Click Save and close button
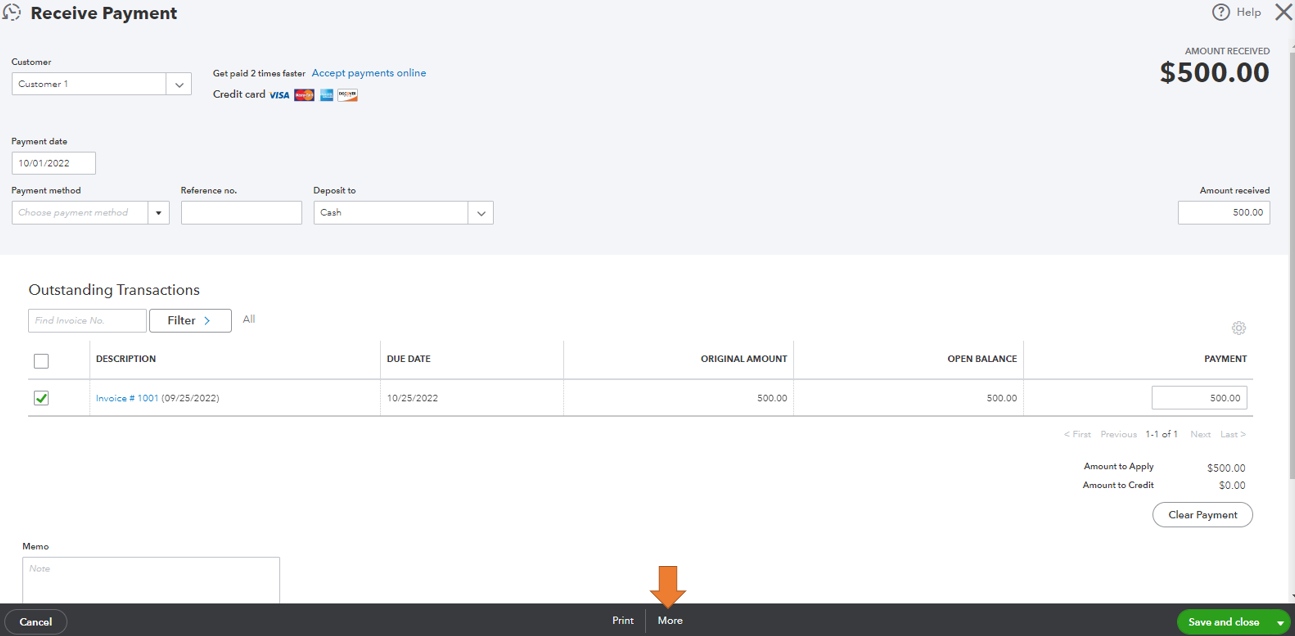Viewport: 1295px width, 636px height. (x=1223, y=622)
